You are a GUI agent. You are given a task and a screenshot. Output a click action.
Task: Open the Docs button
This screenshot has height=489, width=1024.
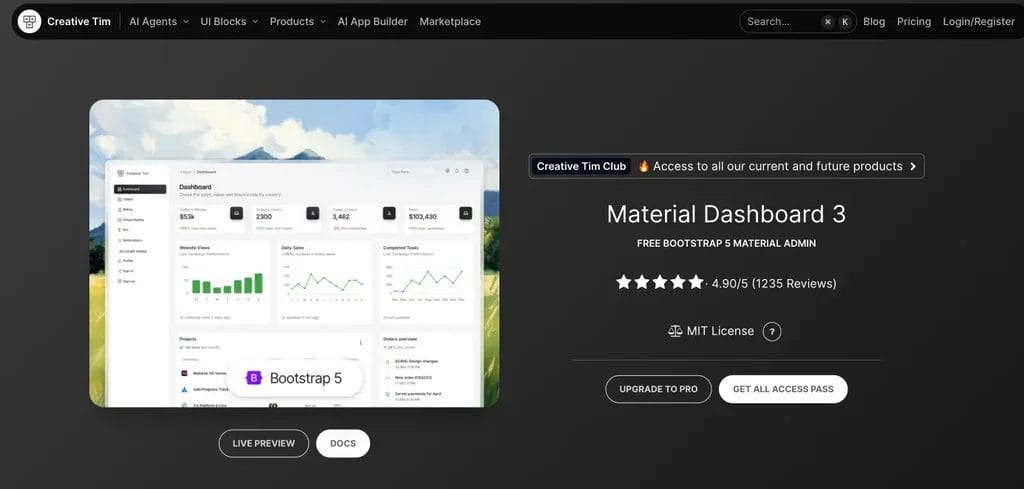tap(343, 443)
